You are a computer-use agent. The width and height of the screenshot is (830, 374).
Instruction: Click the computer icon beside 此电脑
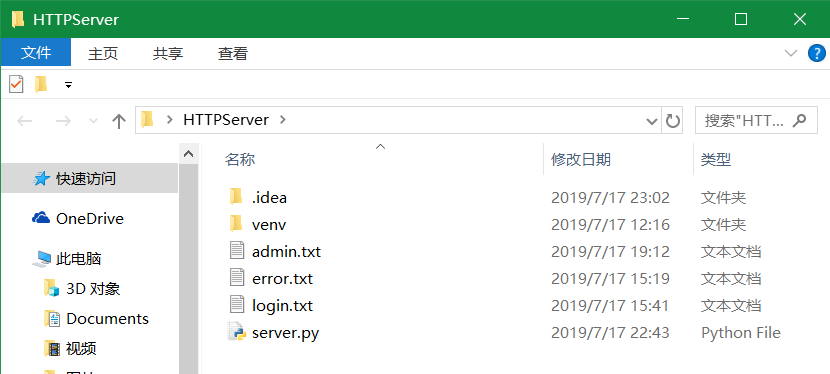coord(42,259)
